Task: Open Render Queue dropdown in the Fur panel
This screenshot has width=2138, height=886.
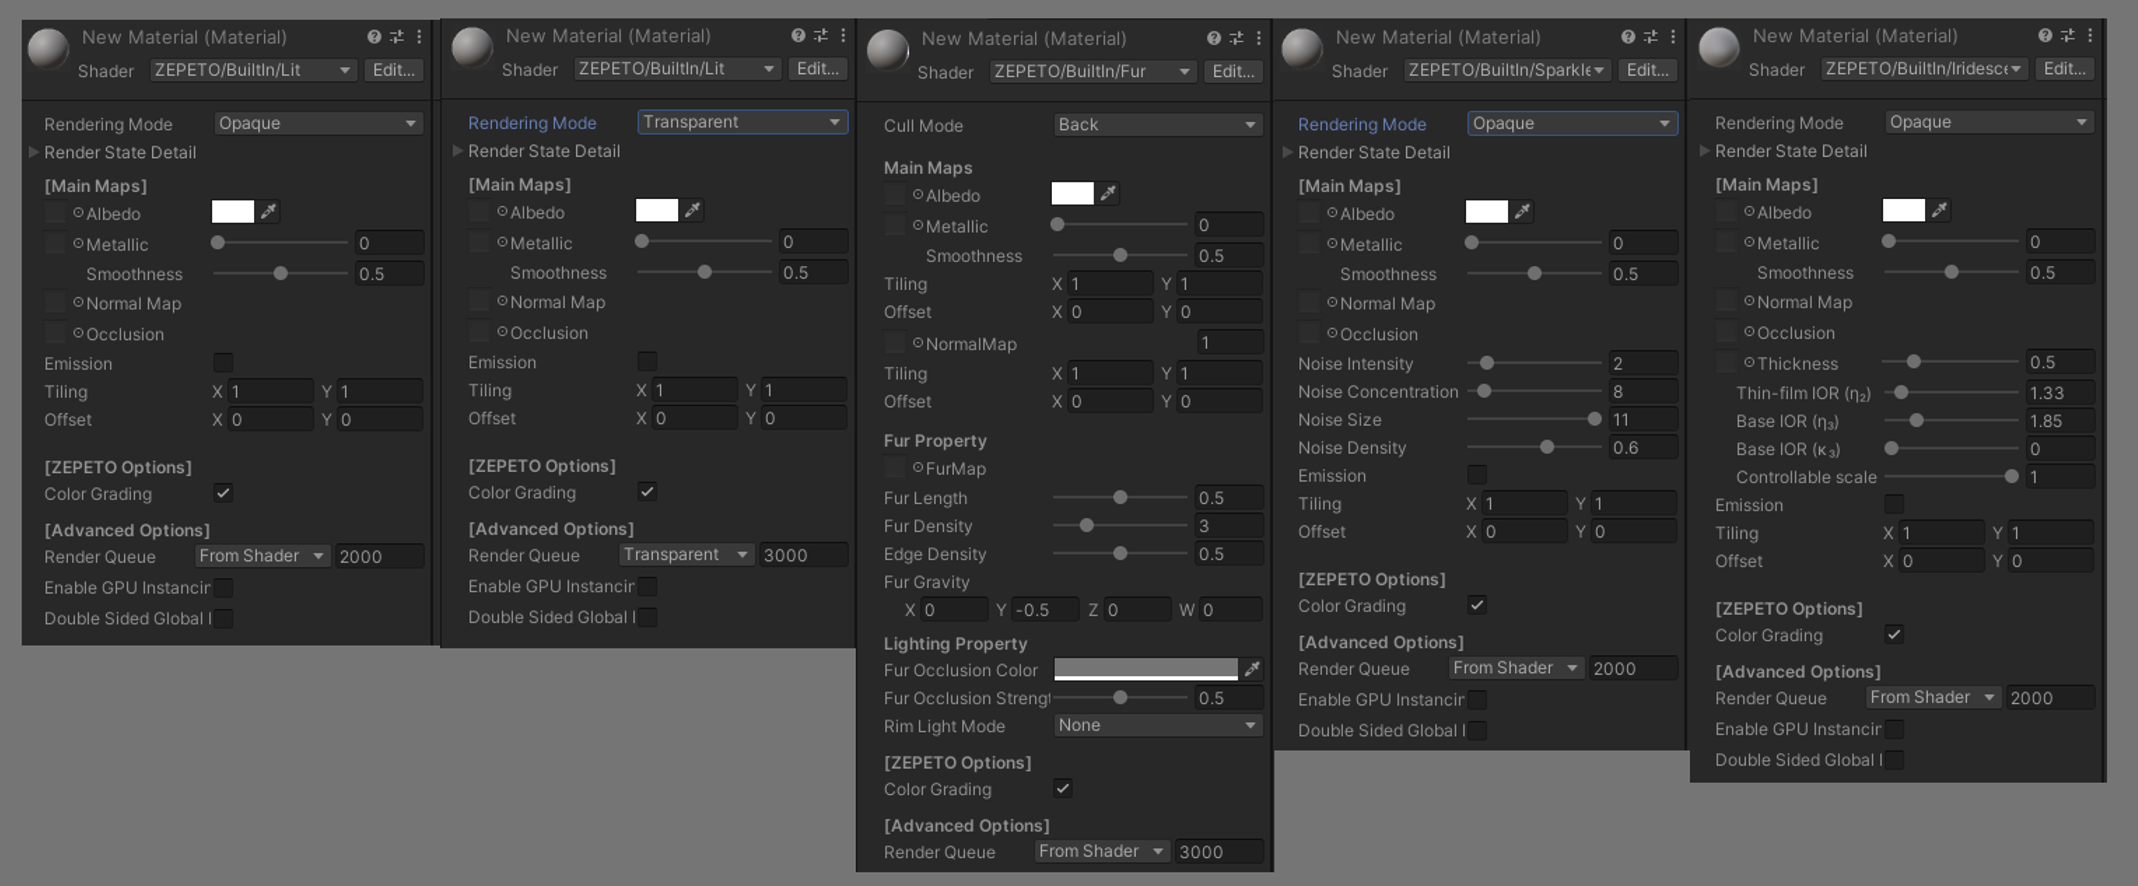Action: tap(1102, 851)
